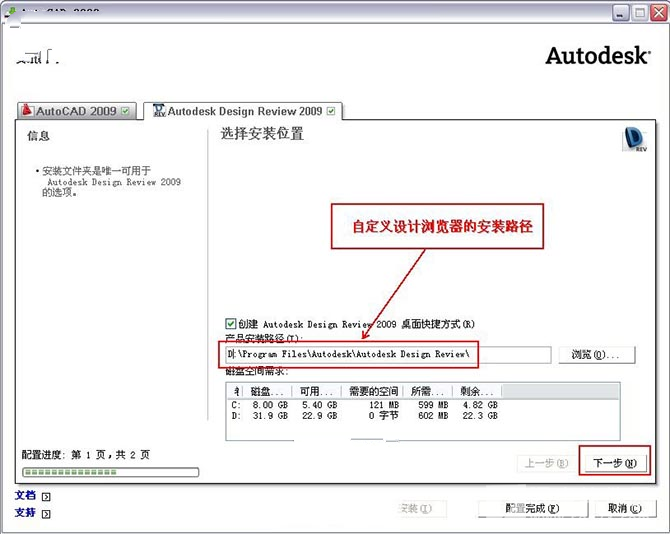Cancel setup with 取消 button
Screen dimensions: 670x534
625,508
